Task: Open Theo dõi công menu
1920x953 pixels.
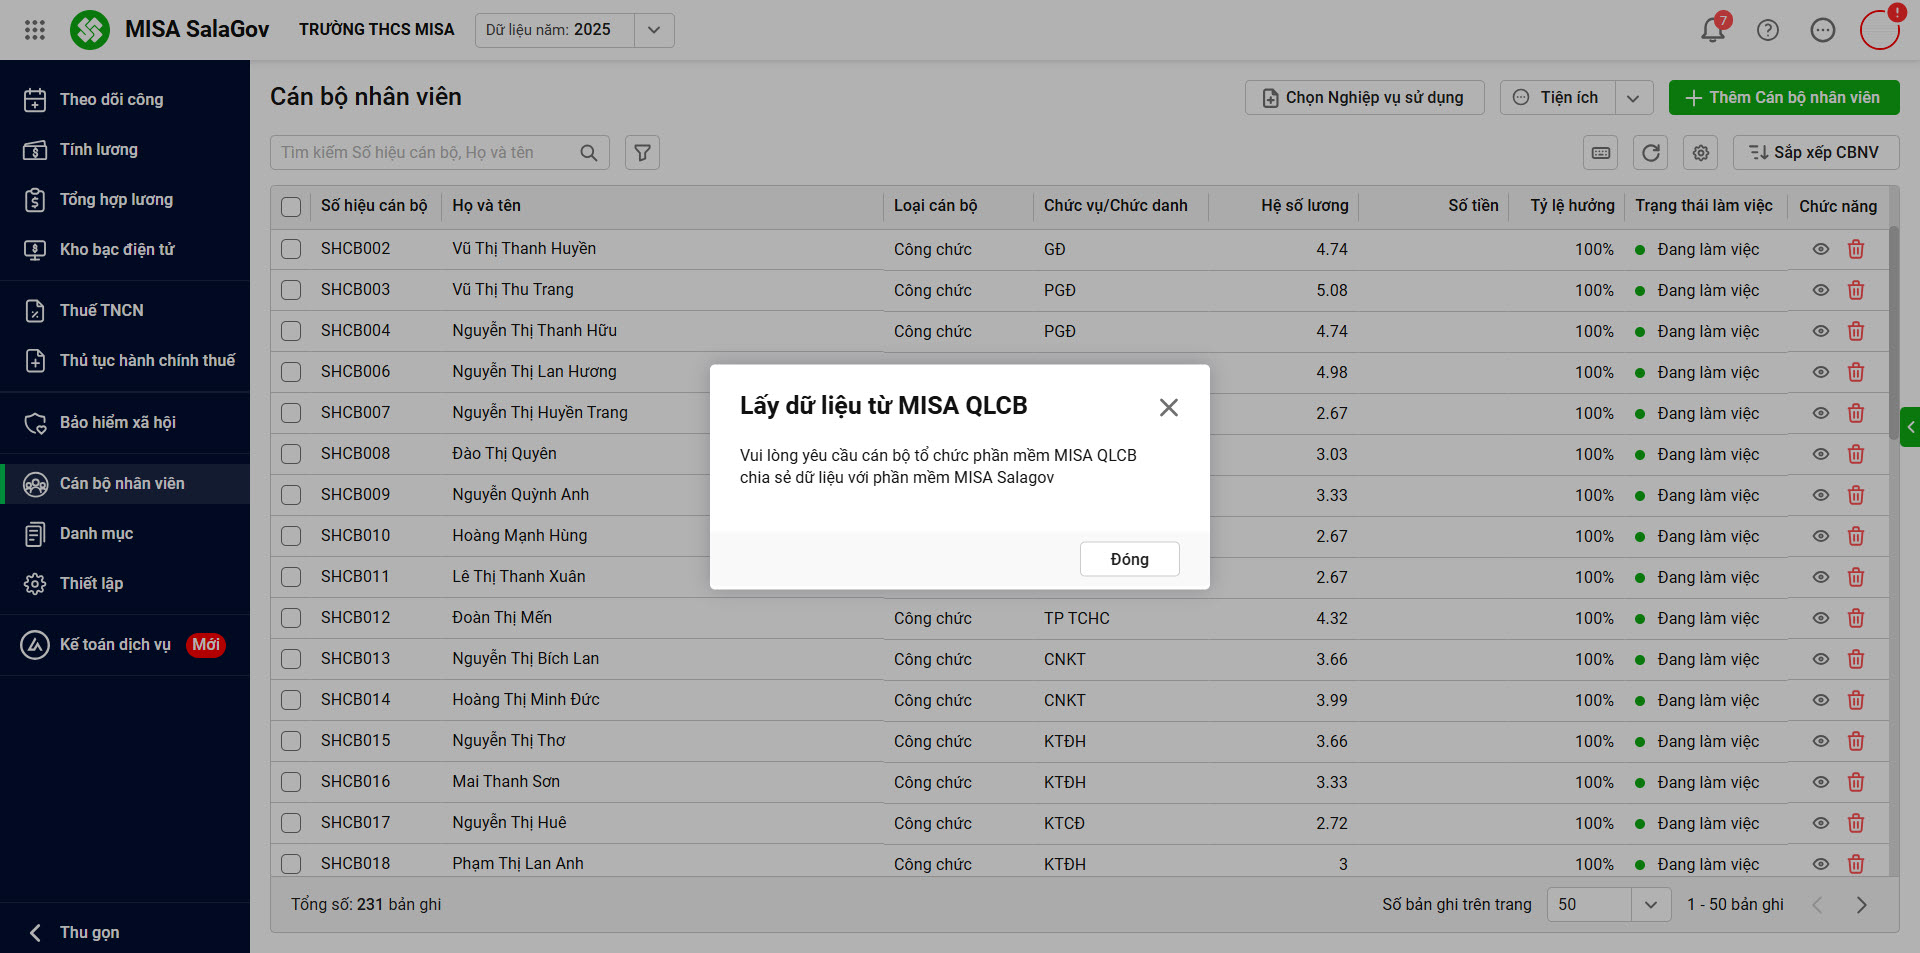Action: (x=125, y=100)
